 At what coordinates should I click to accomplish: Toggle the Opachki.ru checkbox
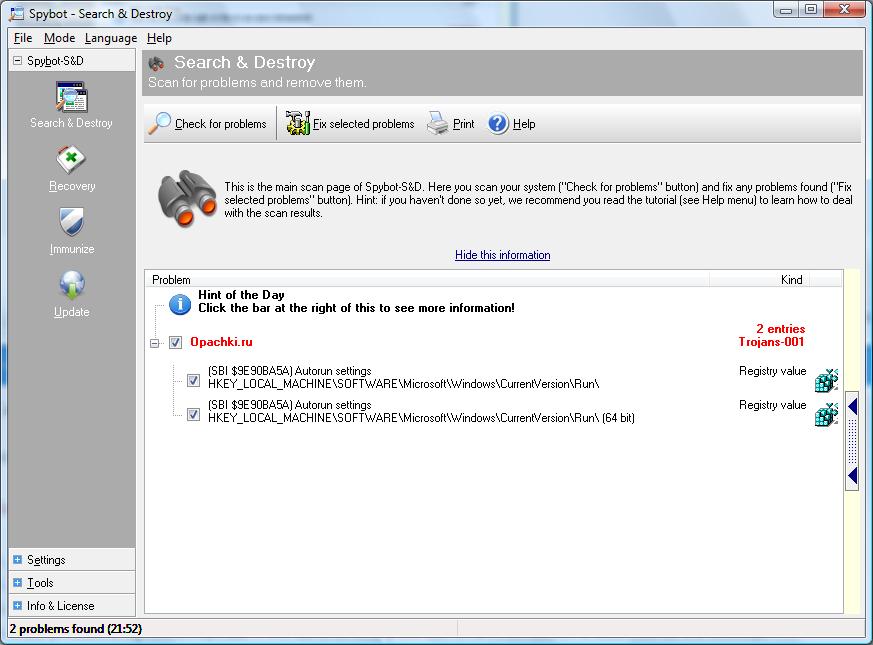tap(175, 342)
